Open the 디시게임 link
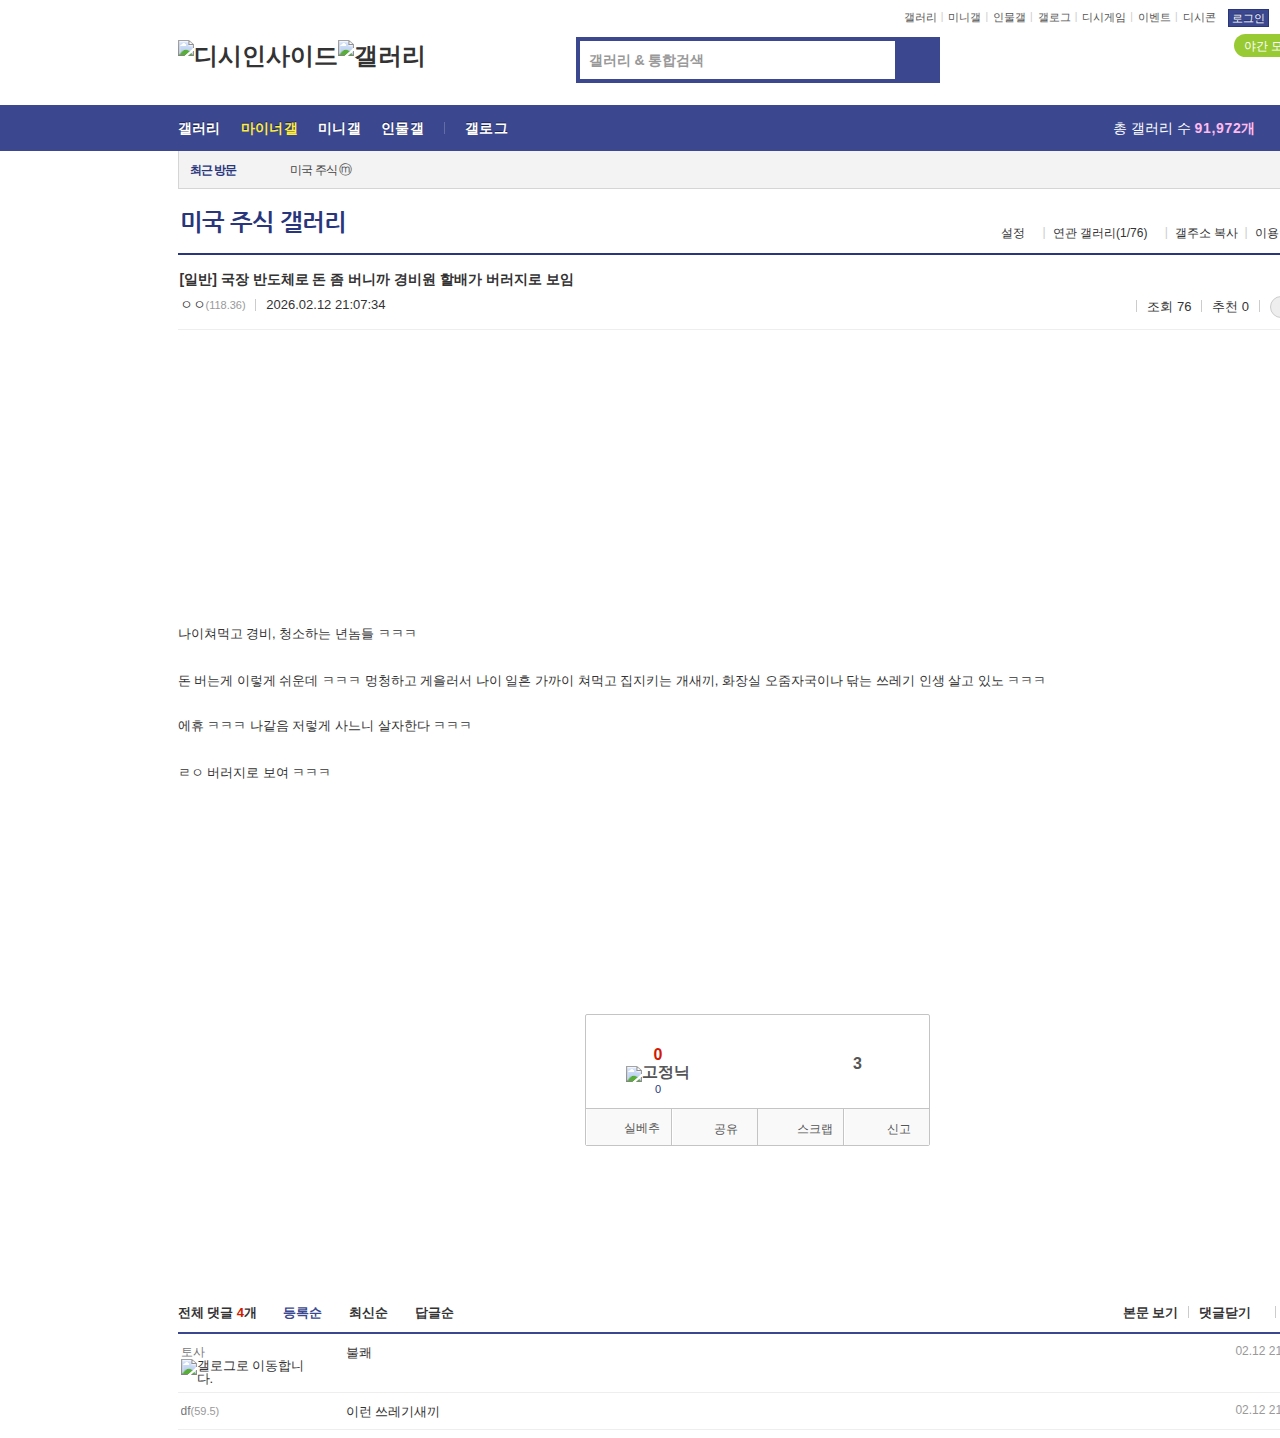 coord(1104,18)
